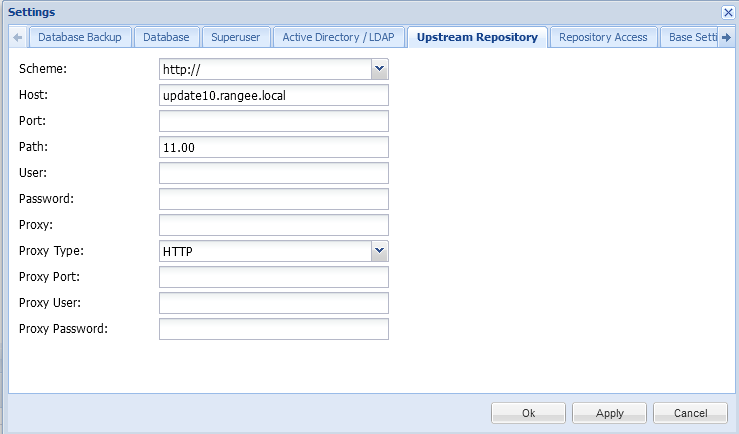Cancel the settings changes
The image size is (739, 434).
pos(690,413)
